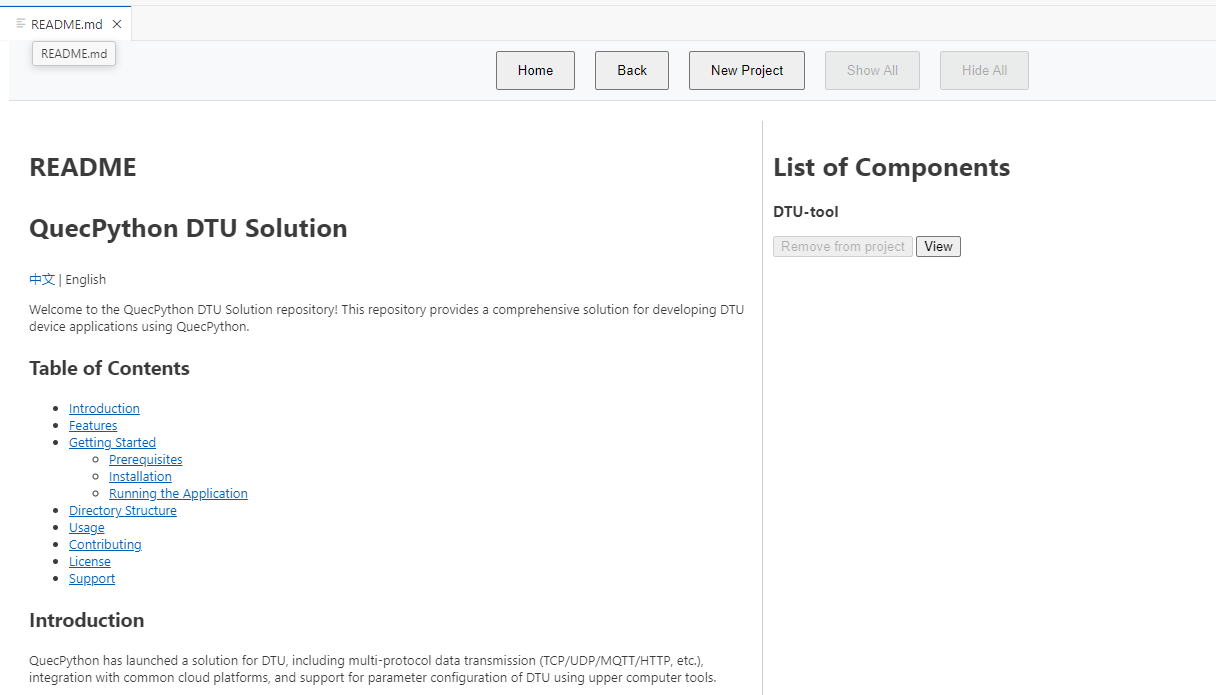Click the English language label

[86, 279]
